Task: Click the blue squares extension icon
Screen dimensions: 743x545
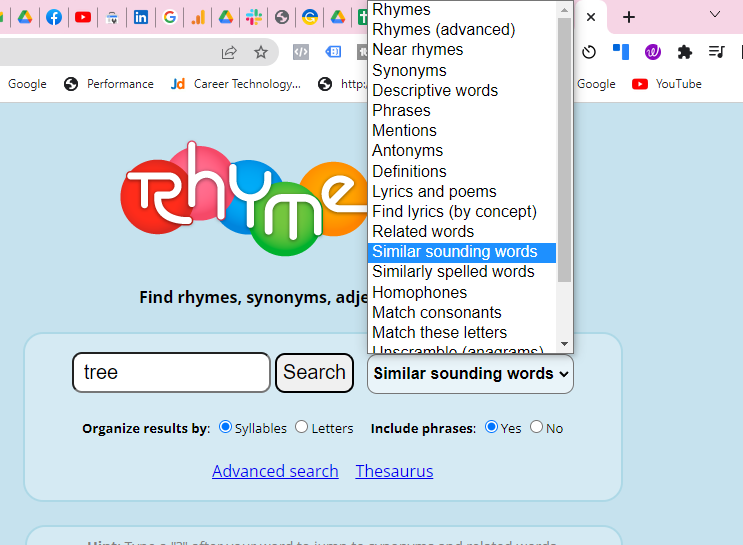Action: tap(621, 52)
